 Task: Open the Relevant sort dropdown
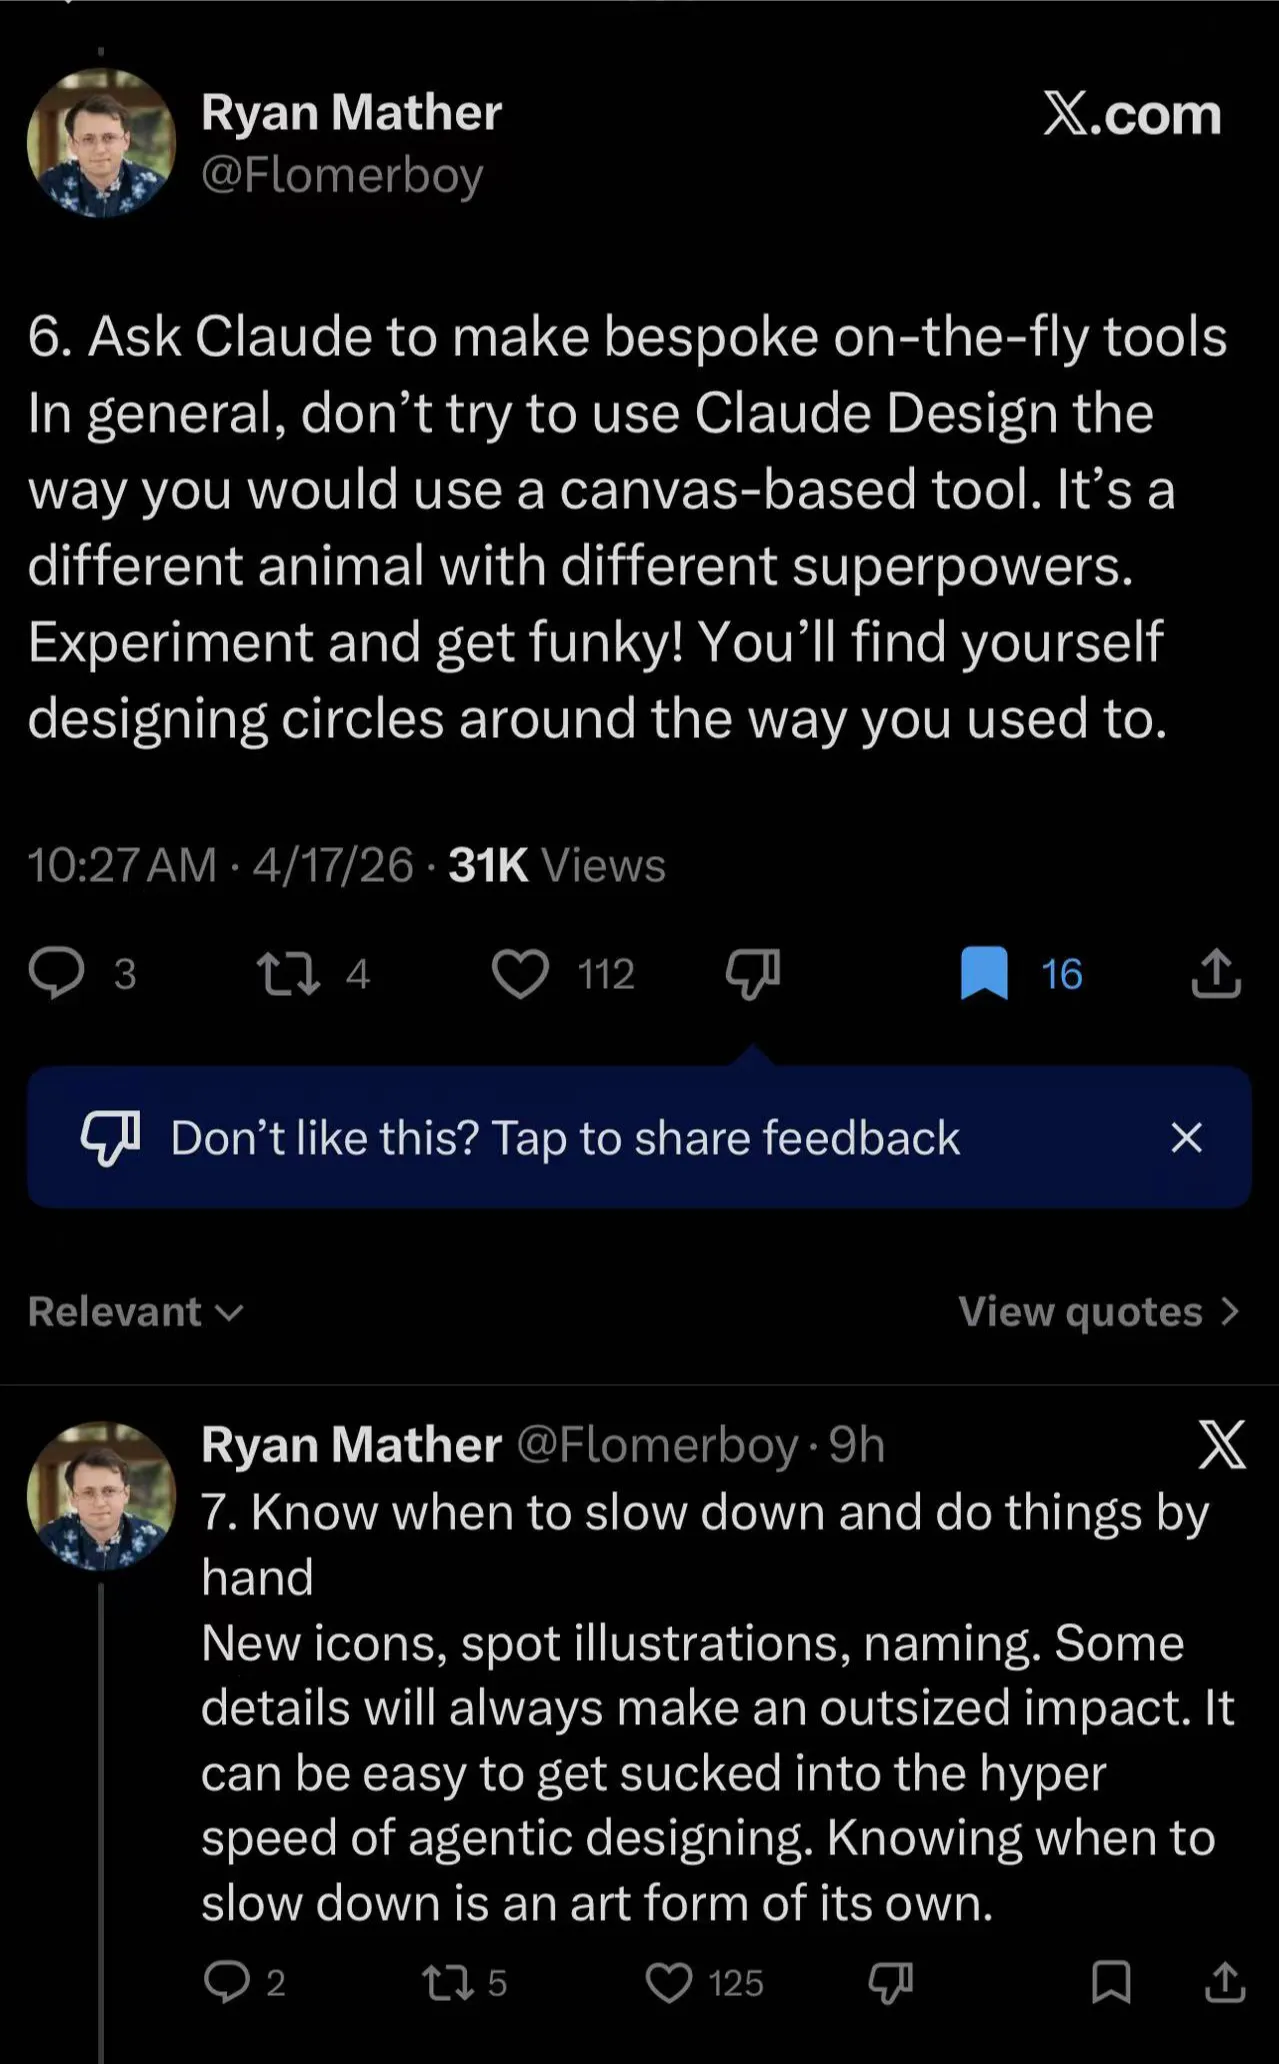click(x=136, y=1311)
